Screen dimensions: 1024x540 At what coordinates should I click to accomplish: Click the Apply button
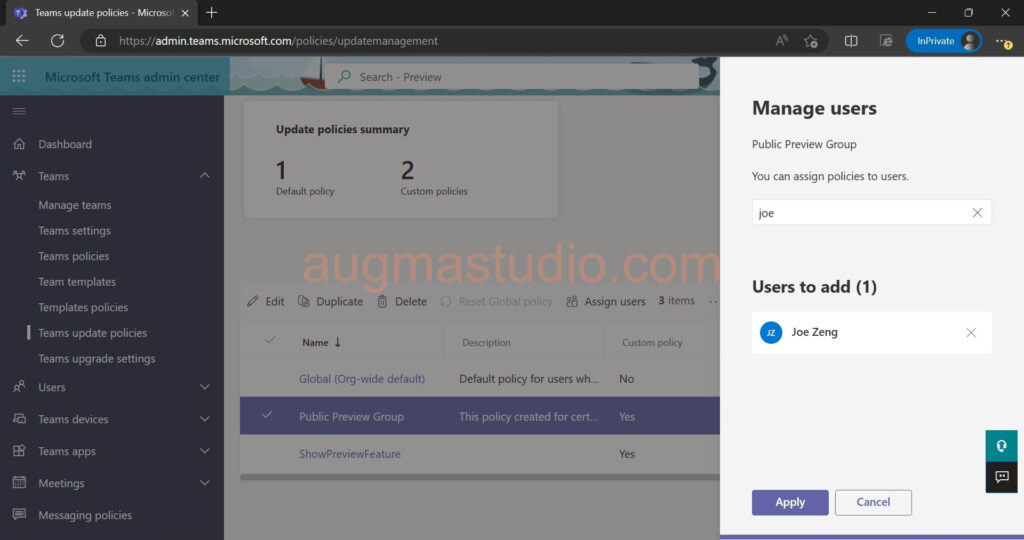(789, 502)
